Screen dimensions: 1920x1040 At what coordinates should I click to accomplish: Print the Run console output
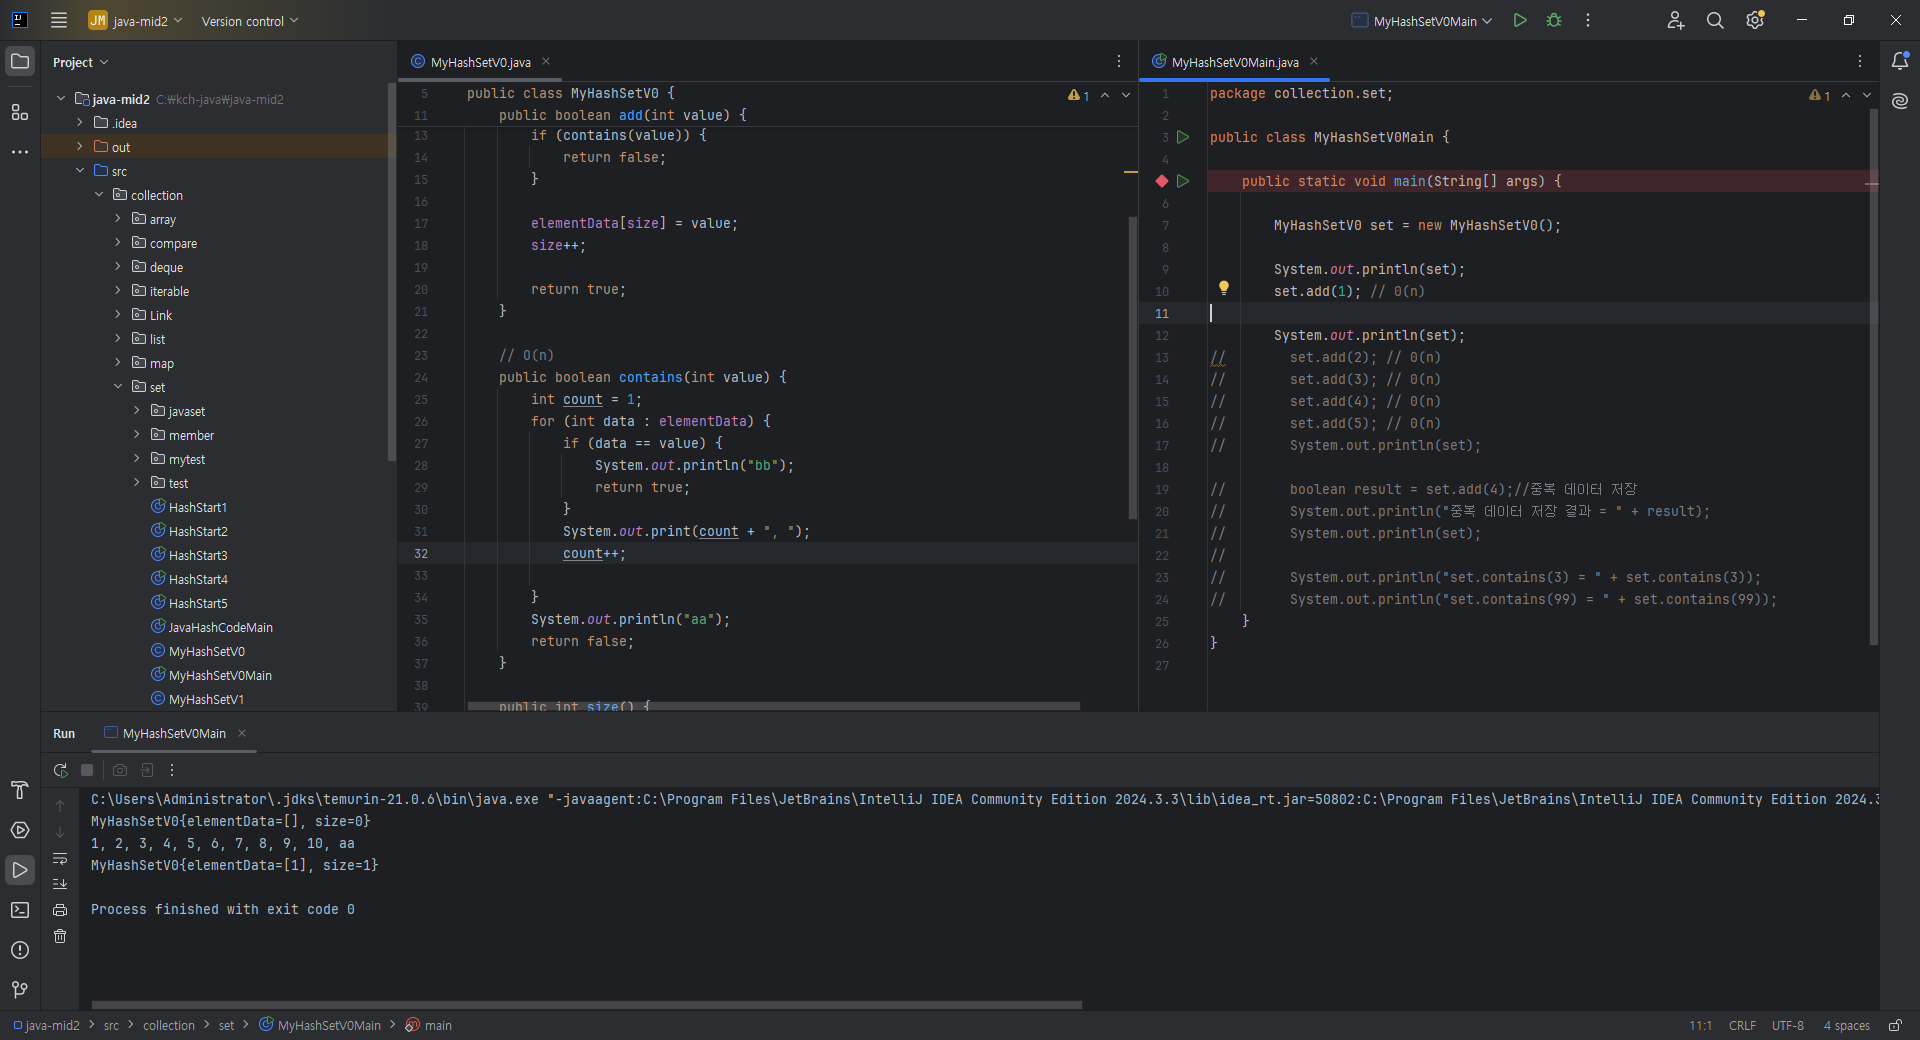point(60,910)
